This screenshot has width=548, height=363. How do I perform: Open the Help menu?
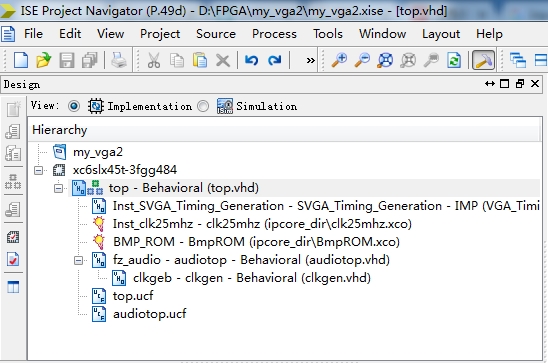tap(489, 34)
